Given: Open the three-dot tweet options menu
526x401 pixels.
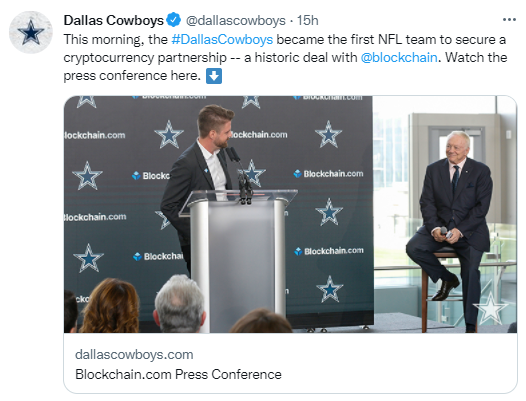Looking at the screenshot, I should tap(509, 20).
